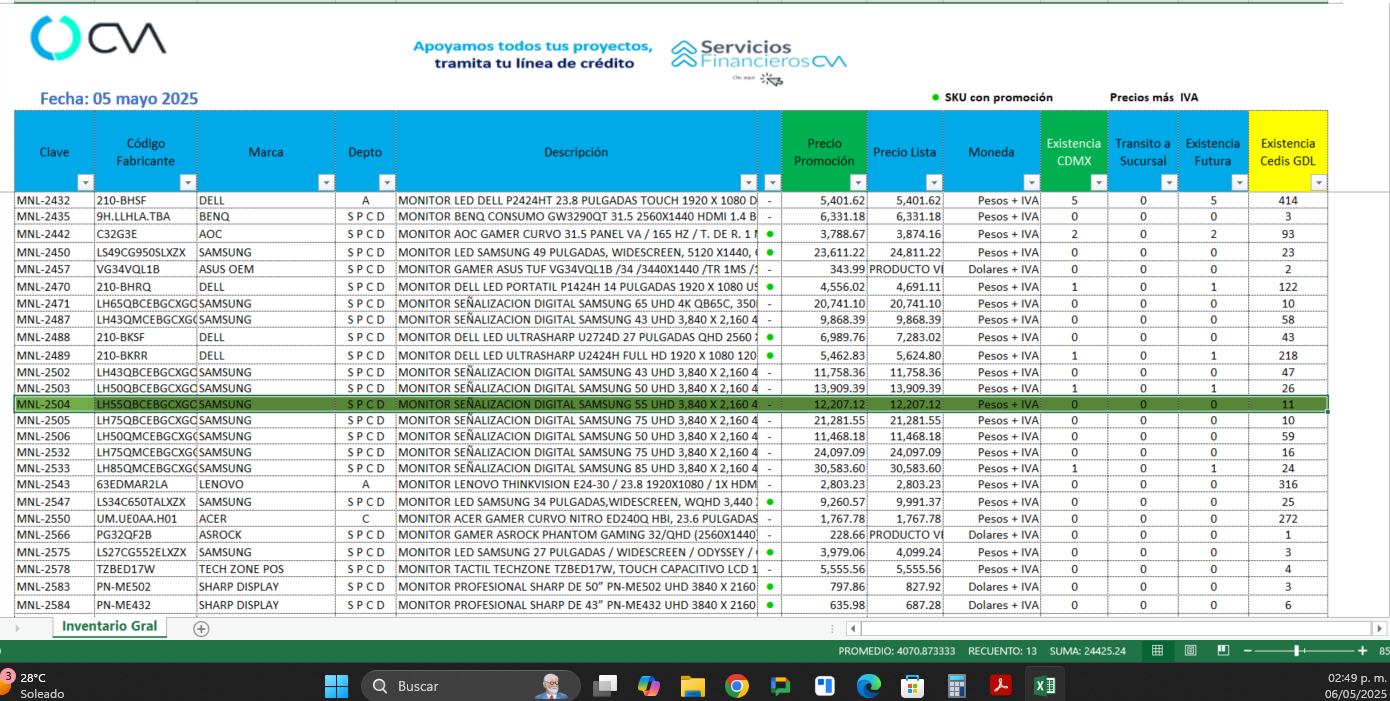Open Calculator from the taskbar
Screen dimensions: 1390x701
coord(956,686)
